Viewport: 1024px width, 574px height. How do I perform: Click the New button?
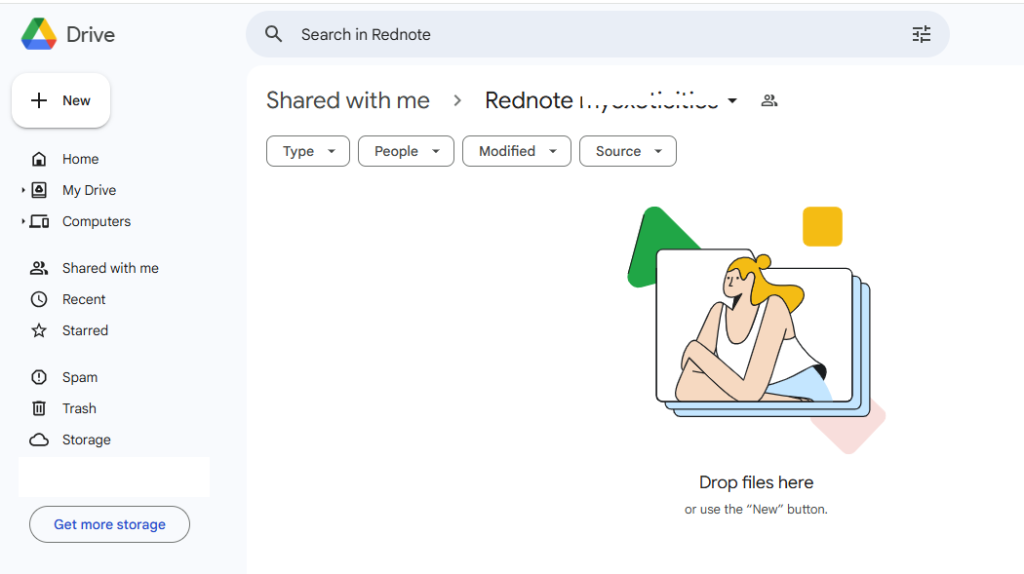[x=61, y=100]
